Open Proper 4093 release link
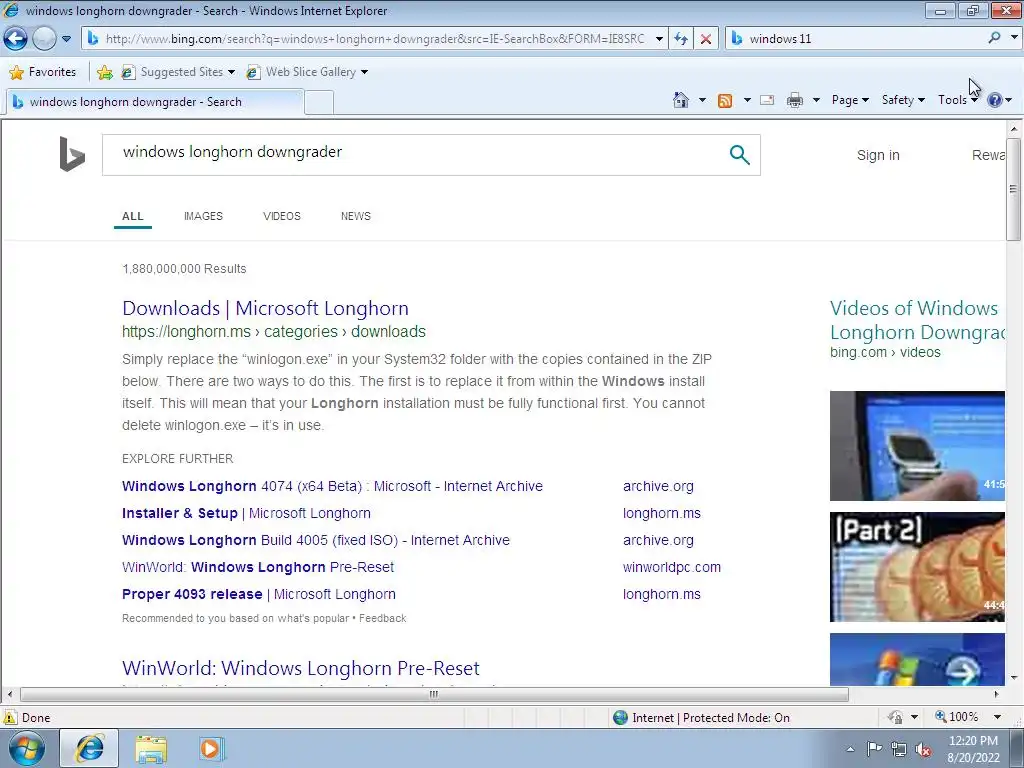1024x768 pixels. pyautogui.click(x=259, y=594)
